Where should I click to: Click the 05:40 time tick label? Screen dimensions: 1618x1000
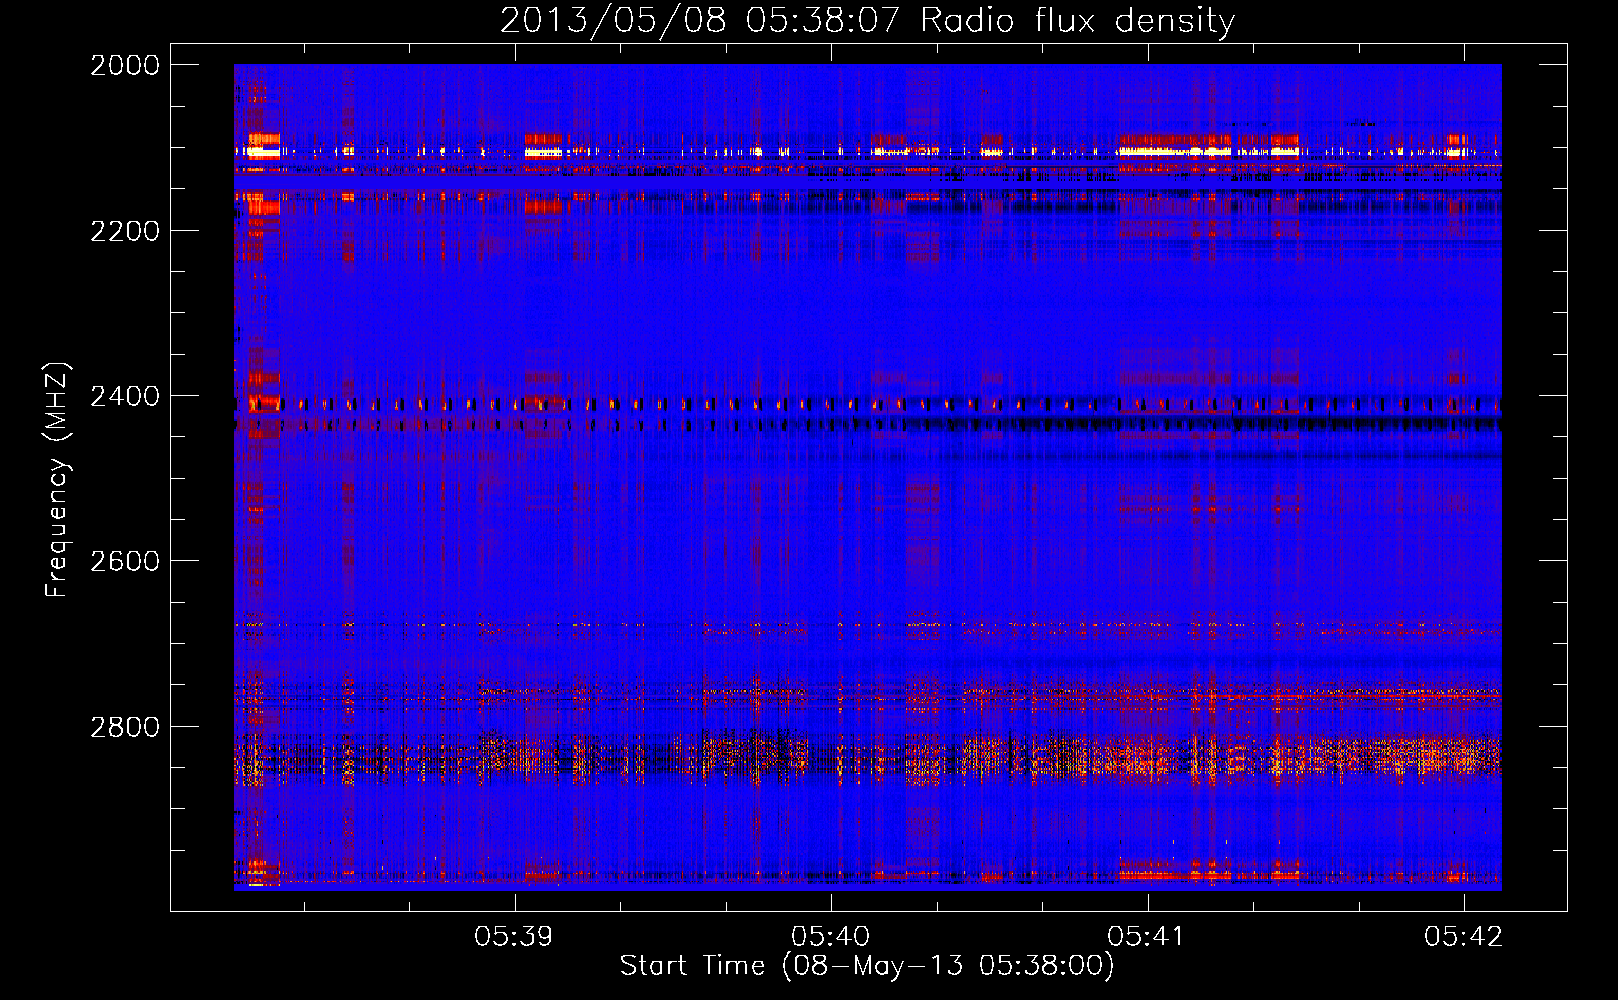pos(830,936)
